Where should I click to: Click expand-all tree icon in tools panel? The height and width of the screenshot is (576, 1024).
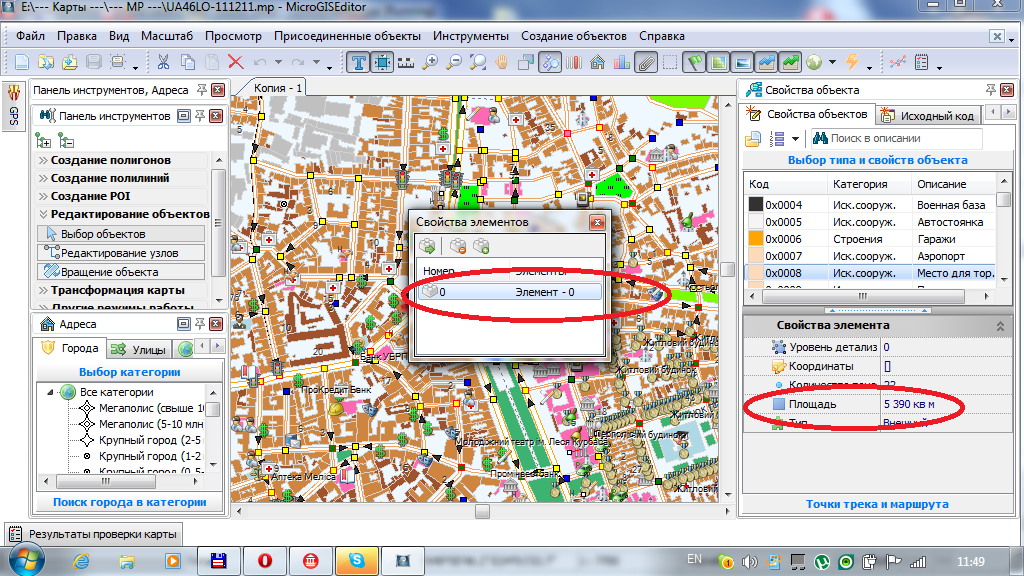click(x=43, y=141)
